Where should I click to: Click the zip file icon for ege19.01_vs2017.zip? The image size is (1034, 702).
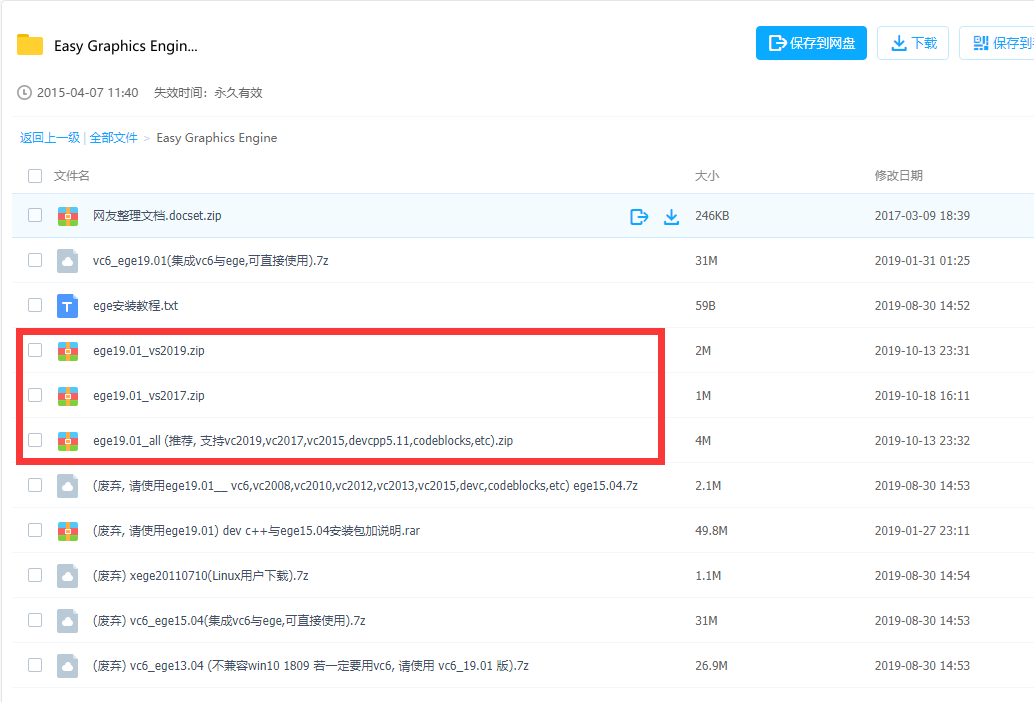point(67,395)
